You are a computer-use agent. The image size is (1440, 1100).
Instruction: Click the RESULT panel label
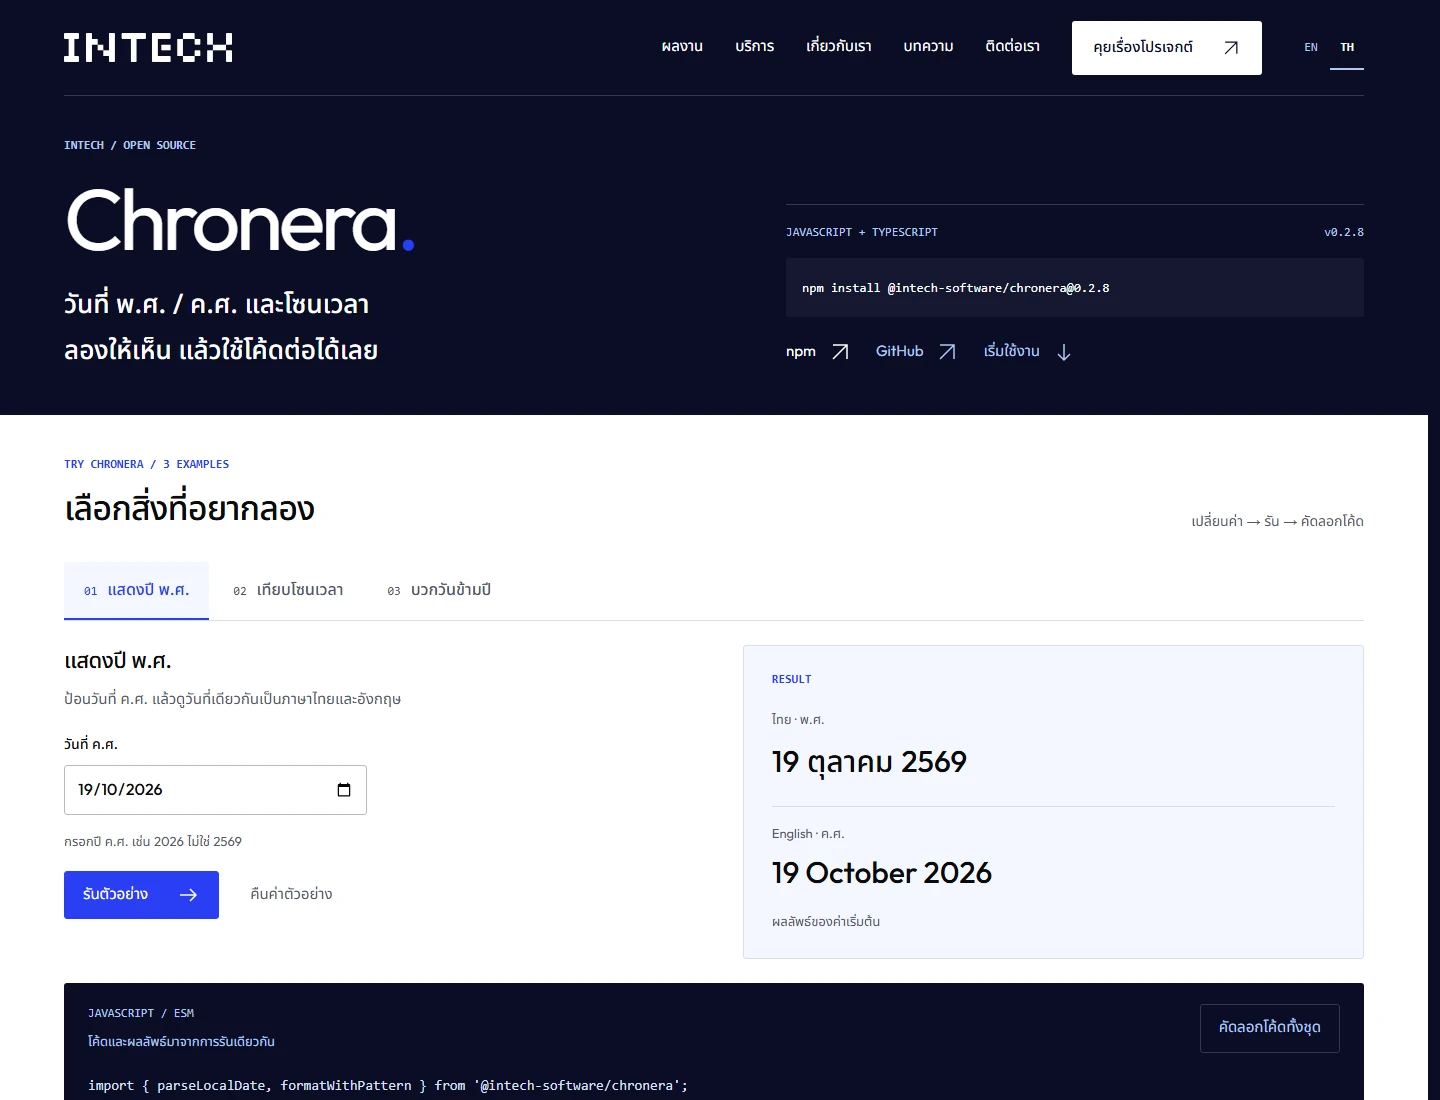point(791,679)
